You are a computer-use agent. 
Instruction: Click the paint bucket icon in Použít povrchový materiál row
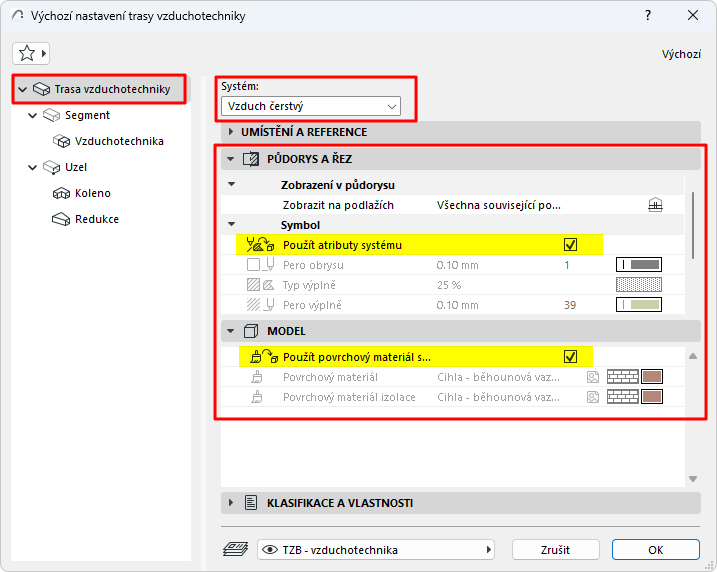264,357
